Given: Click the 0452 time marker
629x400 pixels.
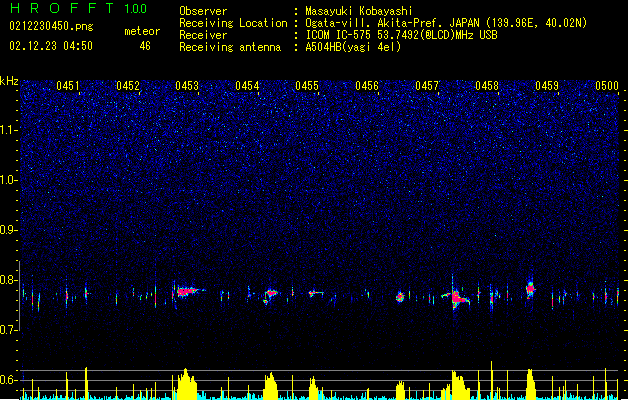Looking at the screenshot, I should pos(128,86).
